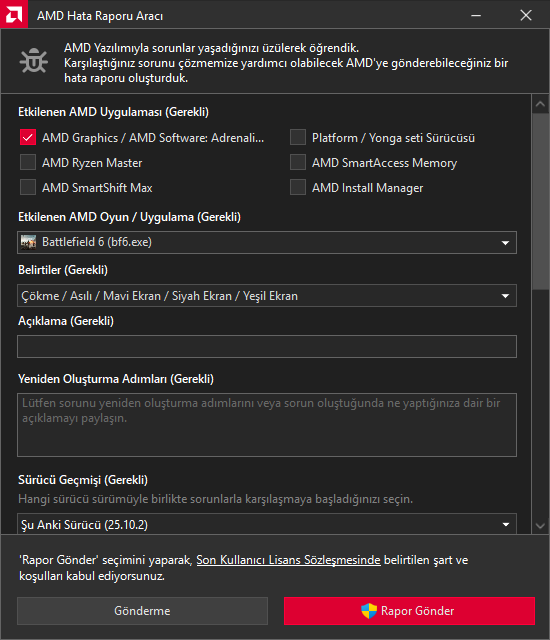Click the shield icon on Rapor Gönder

tap(369, 611)
